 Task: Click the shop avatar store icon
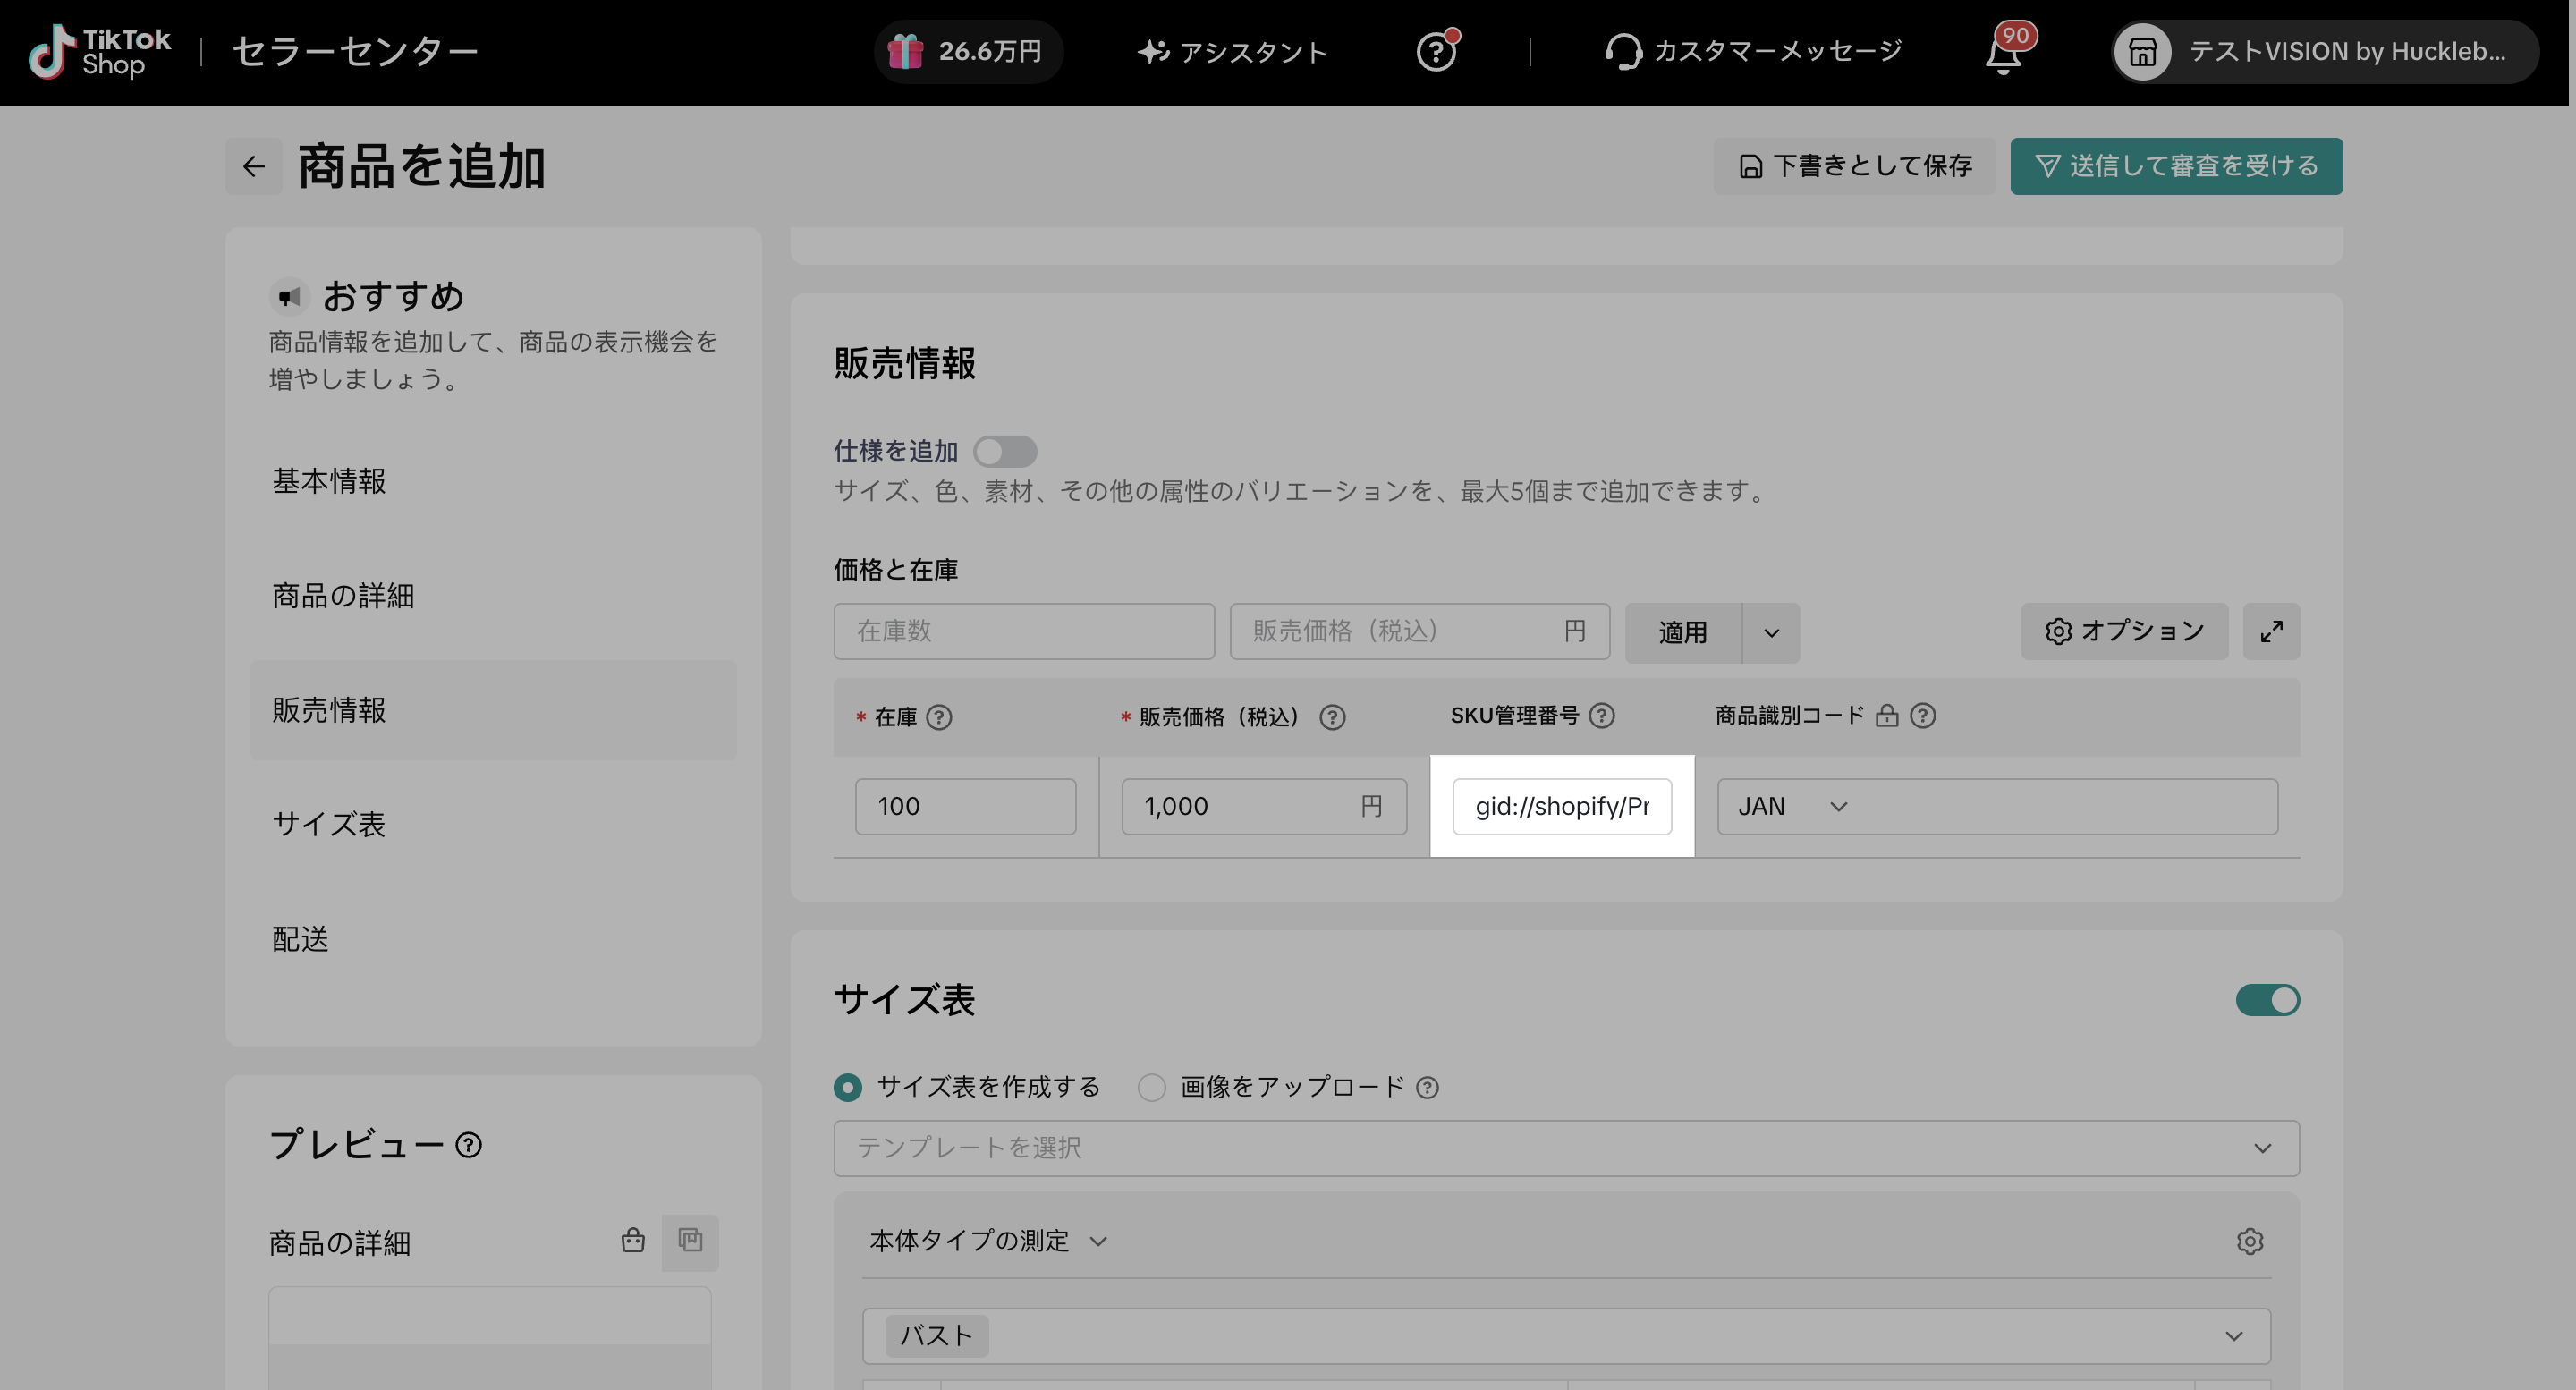pyautogui.click(x=2142, y=51)
